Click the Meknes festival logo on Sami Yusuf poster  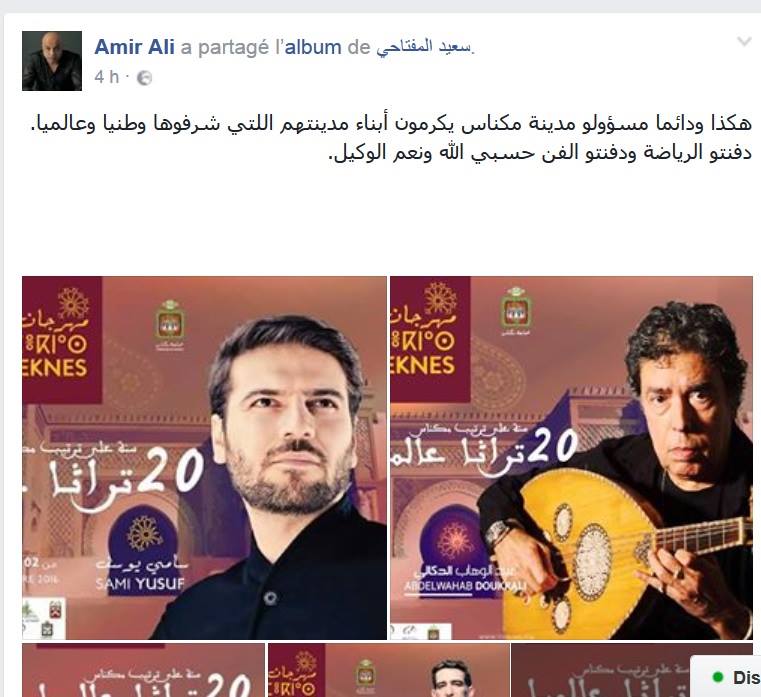click(x=62, y=340)
